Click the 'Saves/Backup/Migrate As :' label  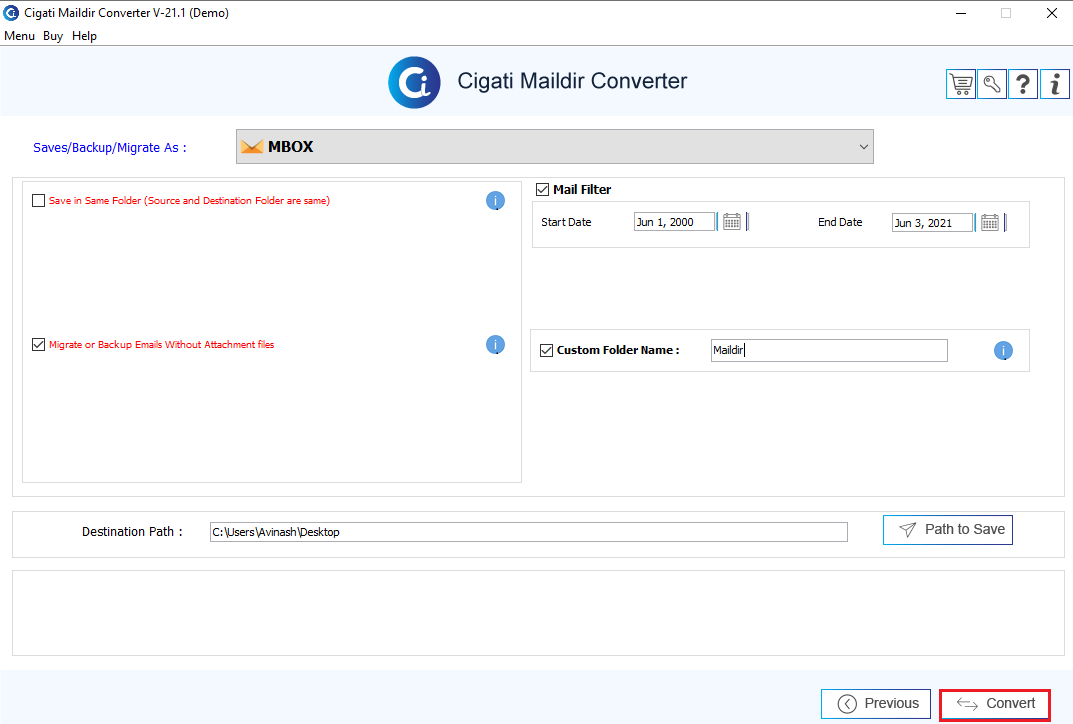tap(109, 147)
